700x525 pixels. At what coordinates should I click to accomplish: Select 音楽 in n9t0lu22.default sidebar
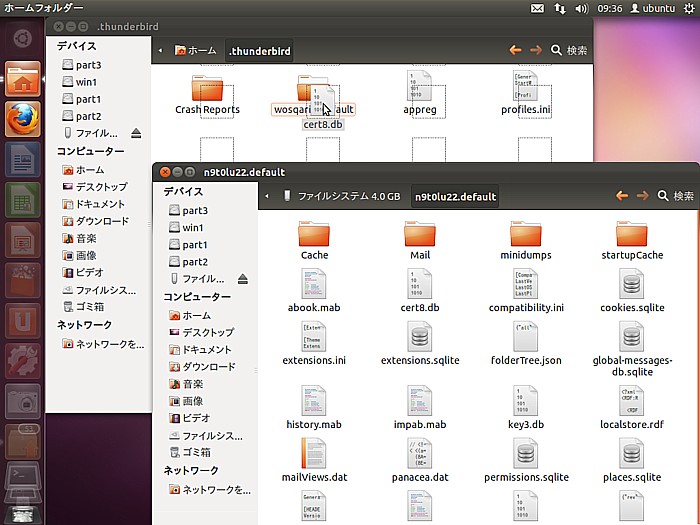coord(186,383)
